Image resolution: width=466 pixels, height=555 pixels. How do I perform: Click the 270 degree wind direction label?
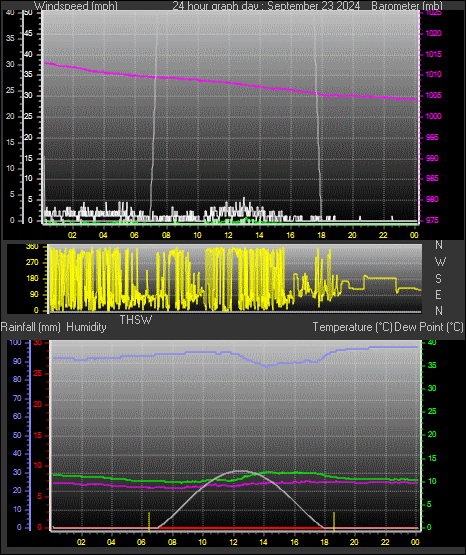(32, 263)
